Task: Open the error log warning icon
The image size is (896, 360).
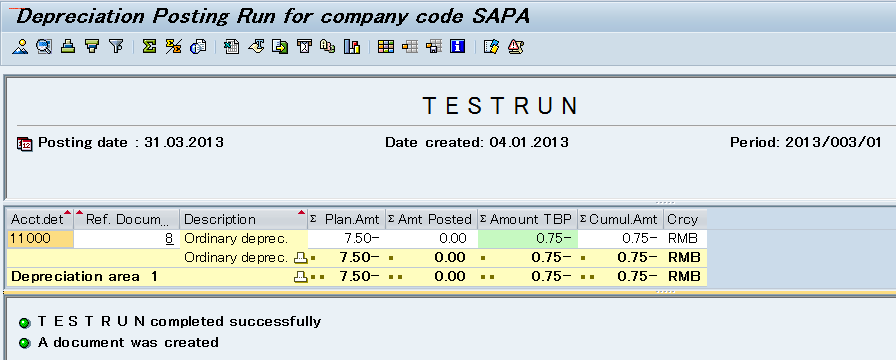Action: [515, 47]
